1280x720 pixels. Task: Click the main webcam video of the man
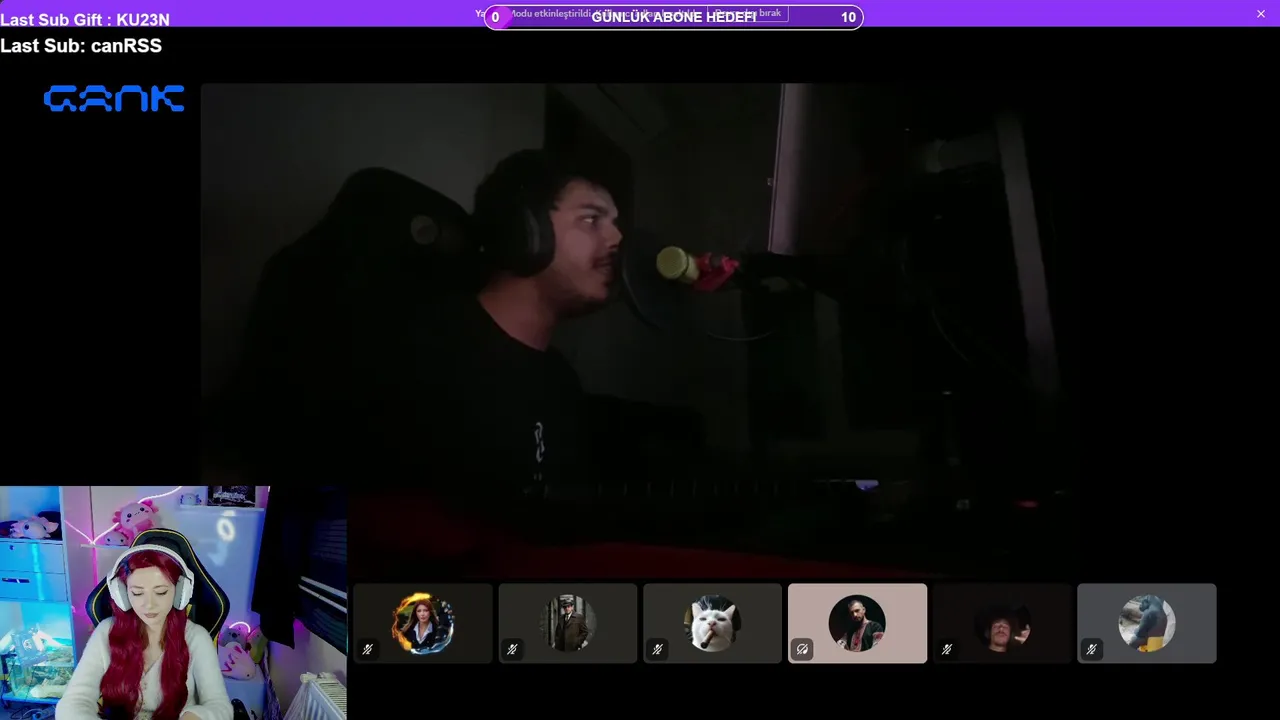click(640, 330)
